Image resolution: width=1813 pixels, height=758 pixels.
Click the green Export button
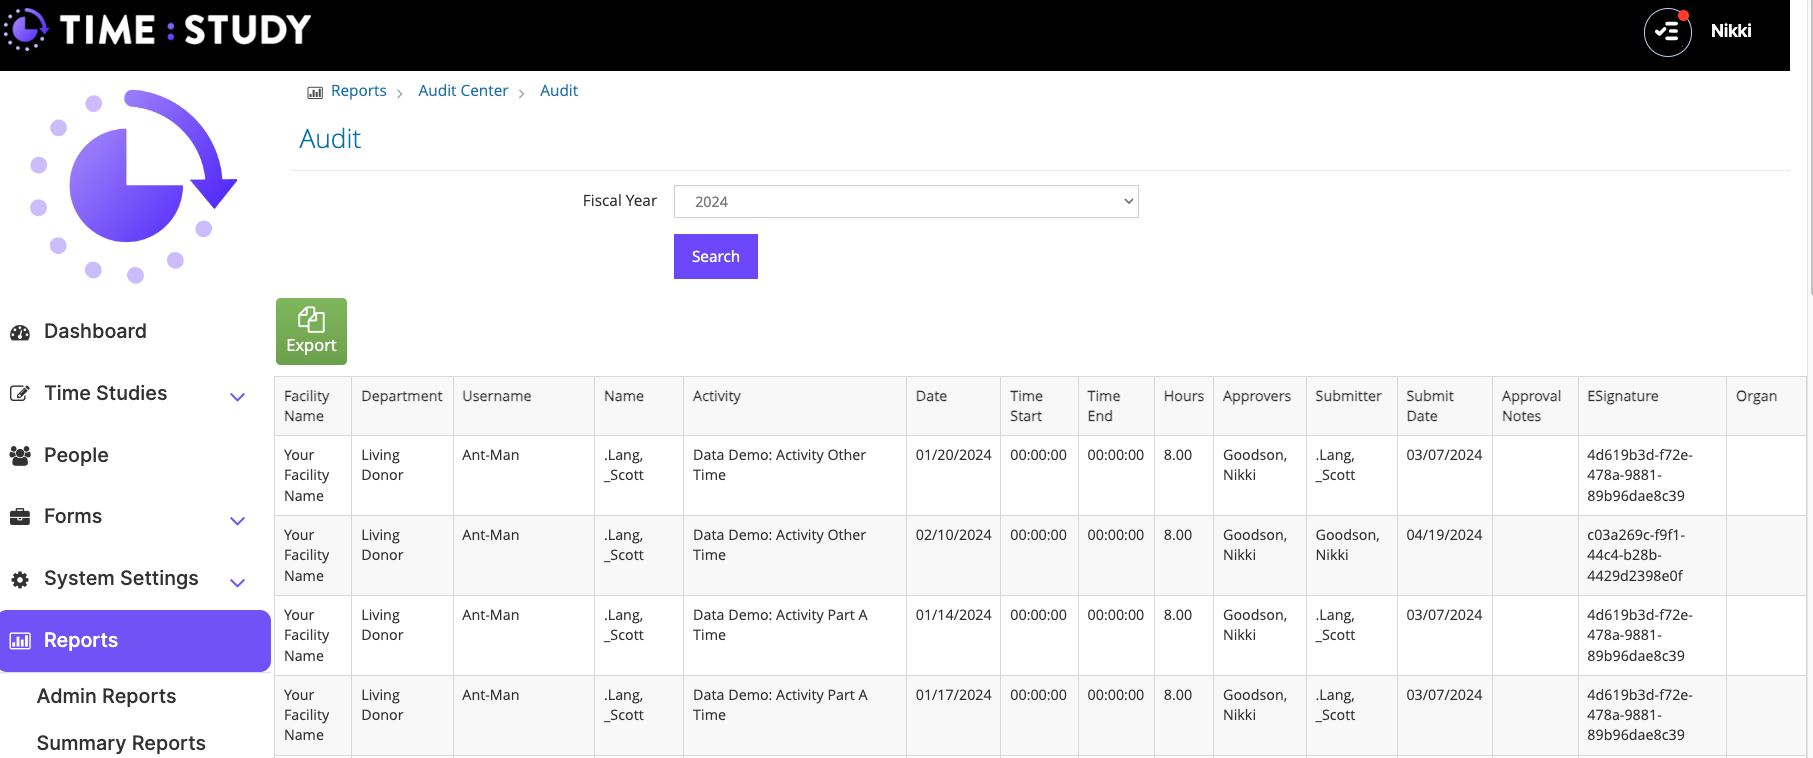pyautogui.click(x=311, y=331)
